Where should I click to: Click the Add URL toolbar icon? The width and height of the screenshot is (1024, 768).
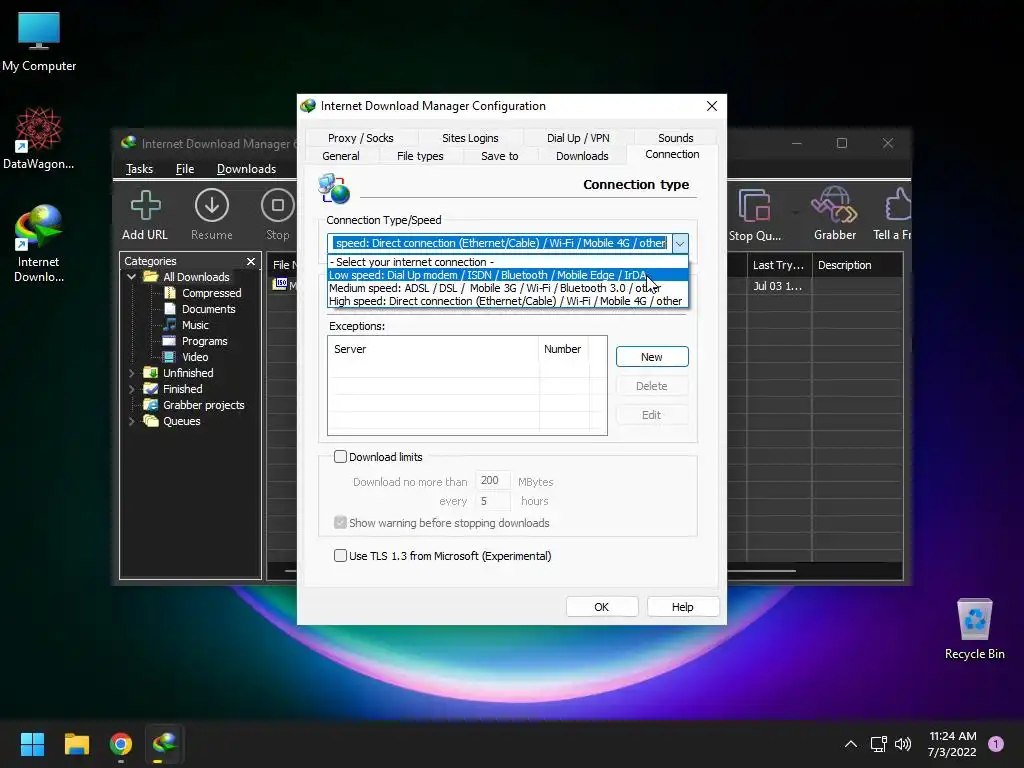tap(145, 206)
